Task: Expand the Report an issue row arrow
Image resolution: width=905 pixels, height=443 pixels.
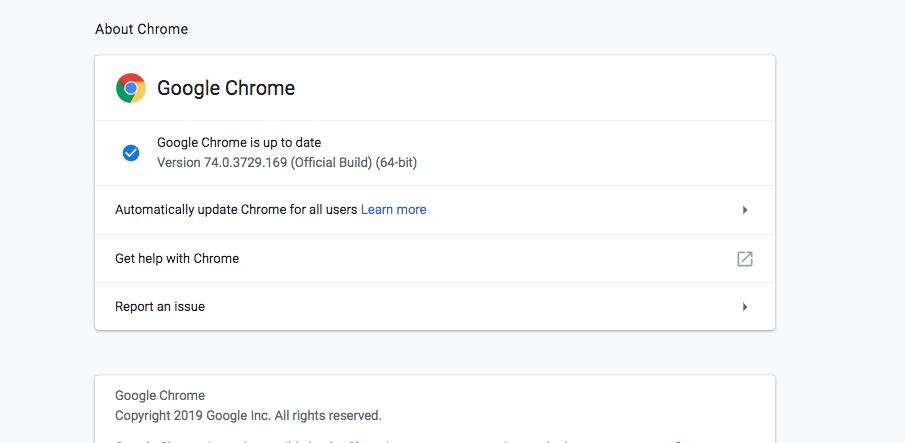Action: (x=745, y=307)
